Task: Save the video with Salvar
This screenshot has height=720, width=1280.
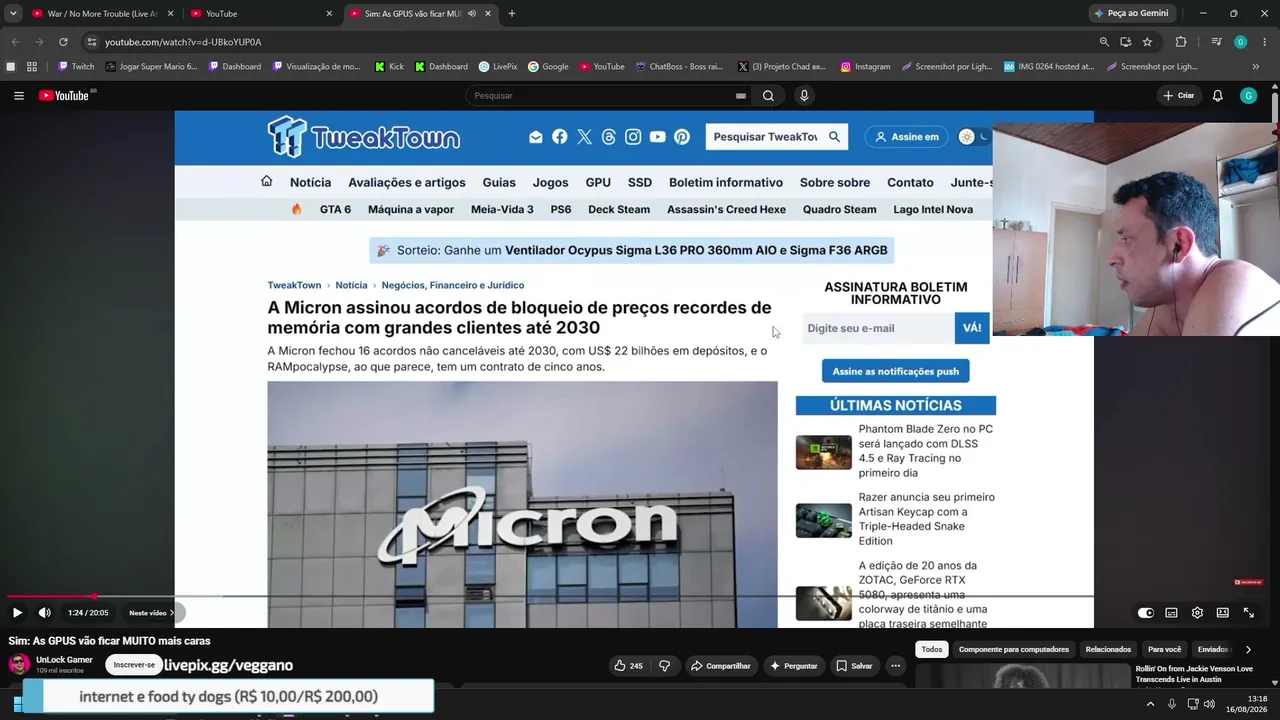Action: [x=854, y=666]
